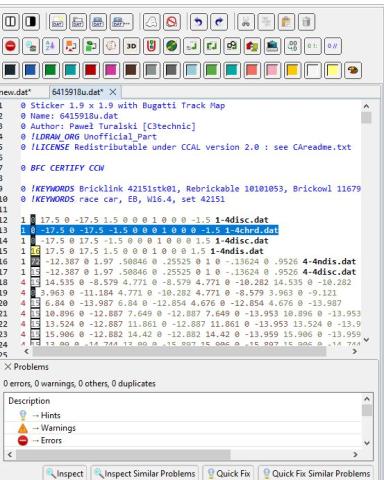Toggle the split editor layout icon
The height and width of the screenshot is (480, 384).
11,22
